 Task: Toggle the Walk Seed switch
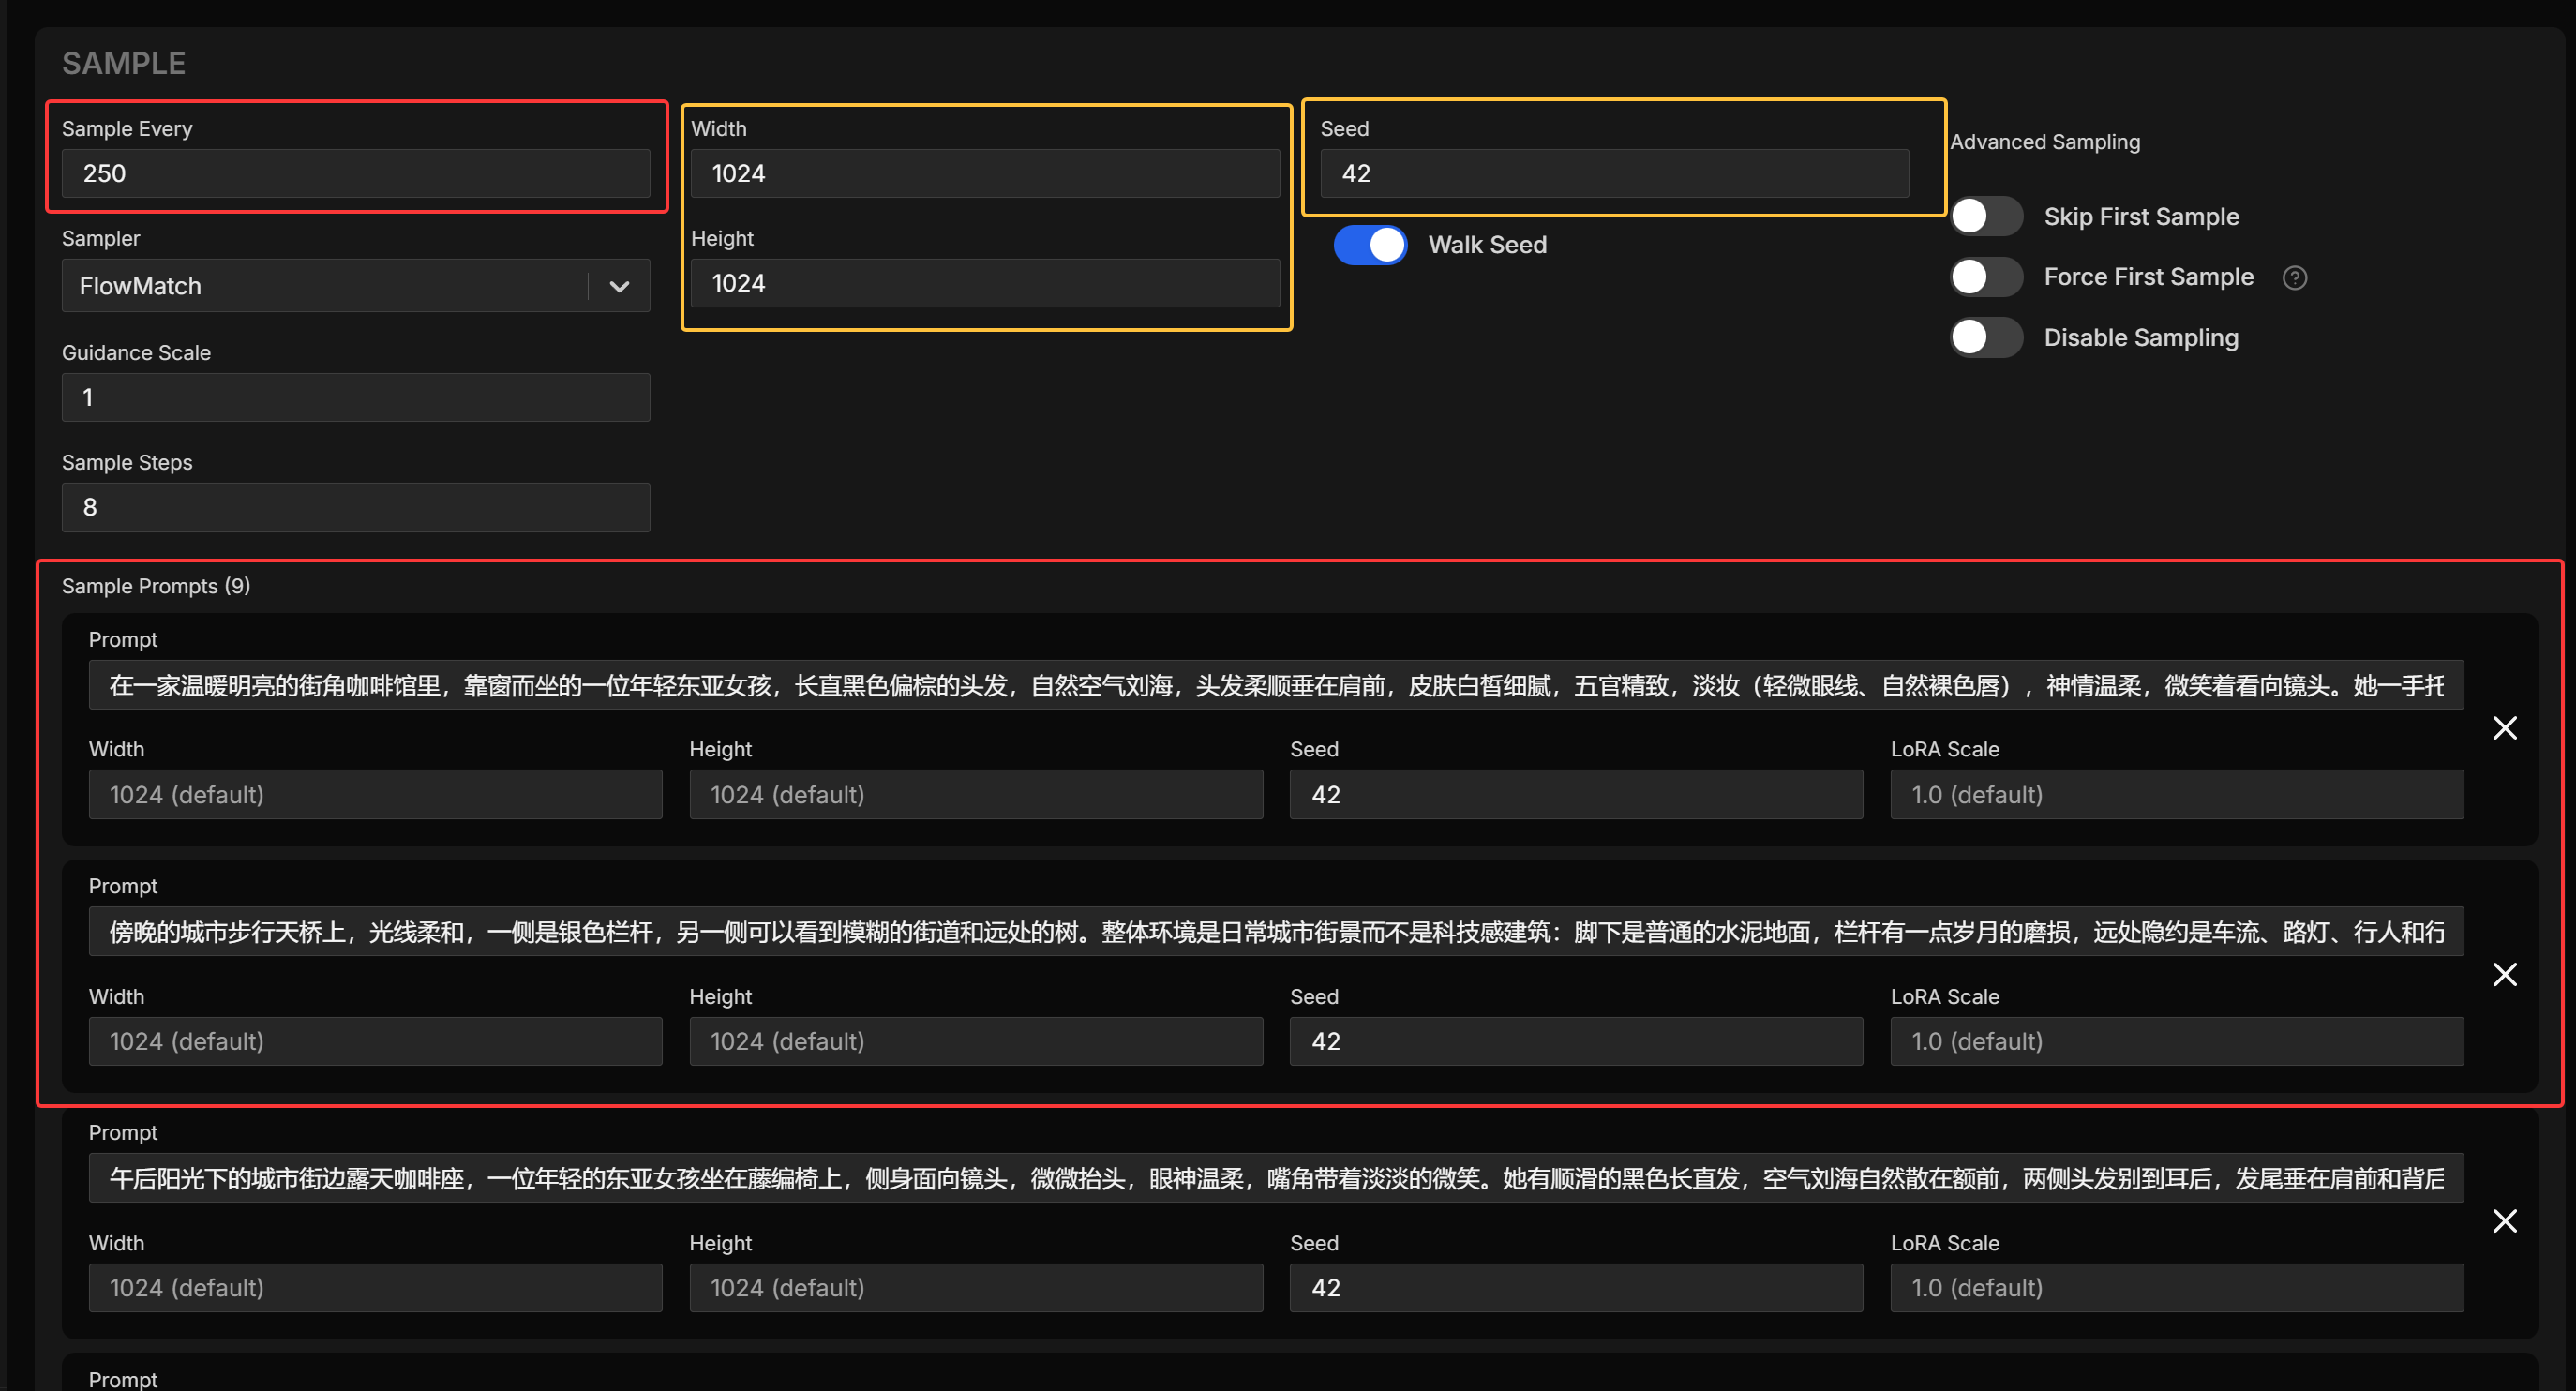(x=1370, y=245)
